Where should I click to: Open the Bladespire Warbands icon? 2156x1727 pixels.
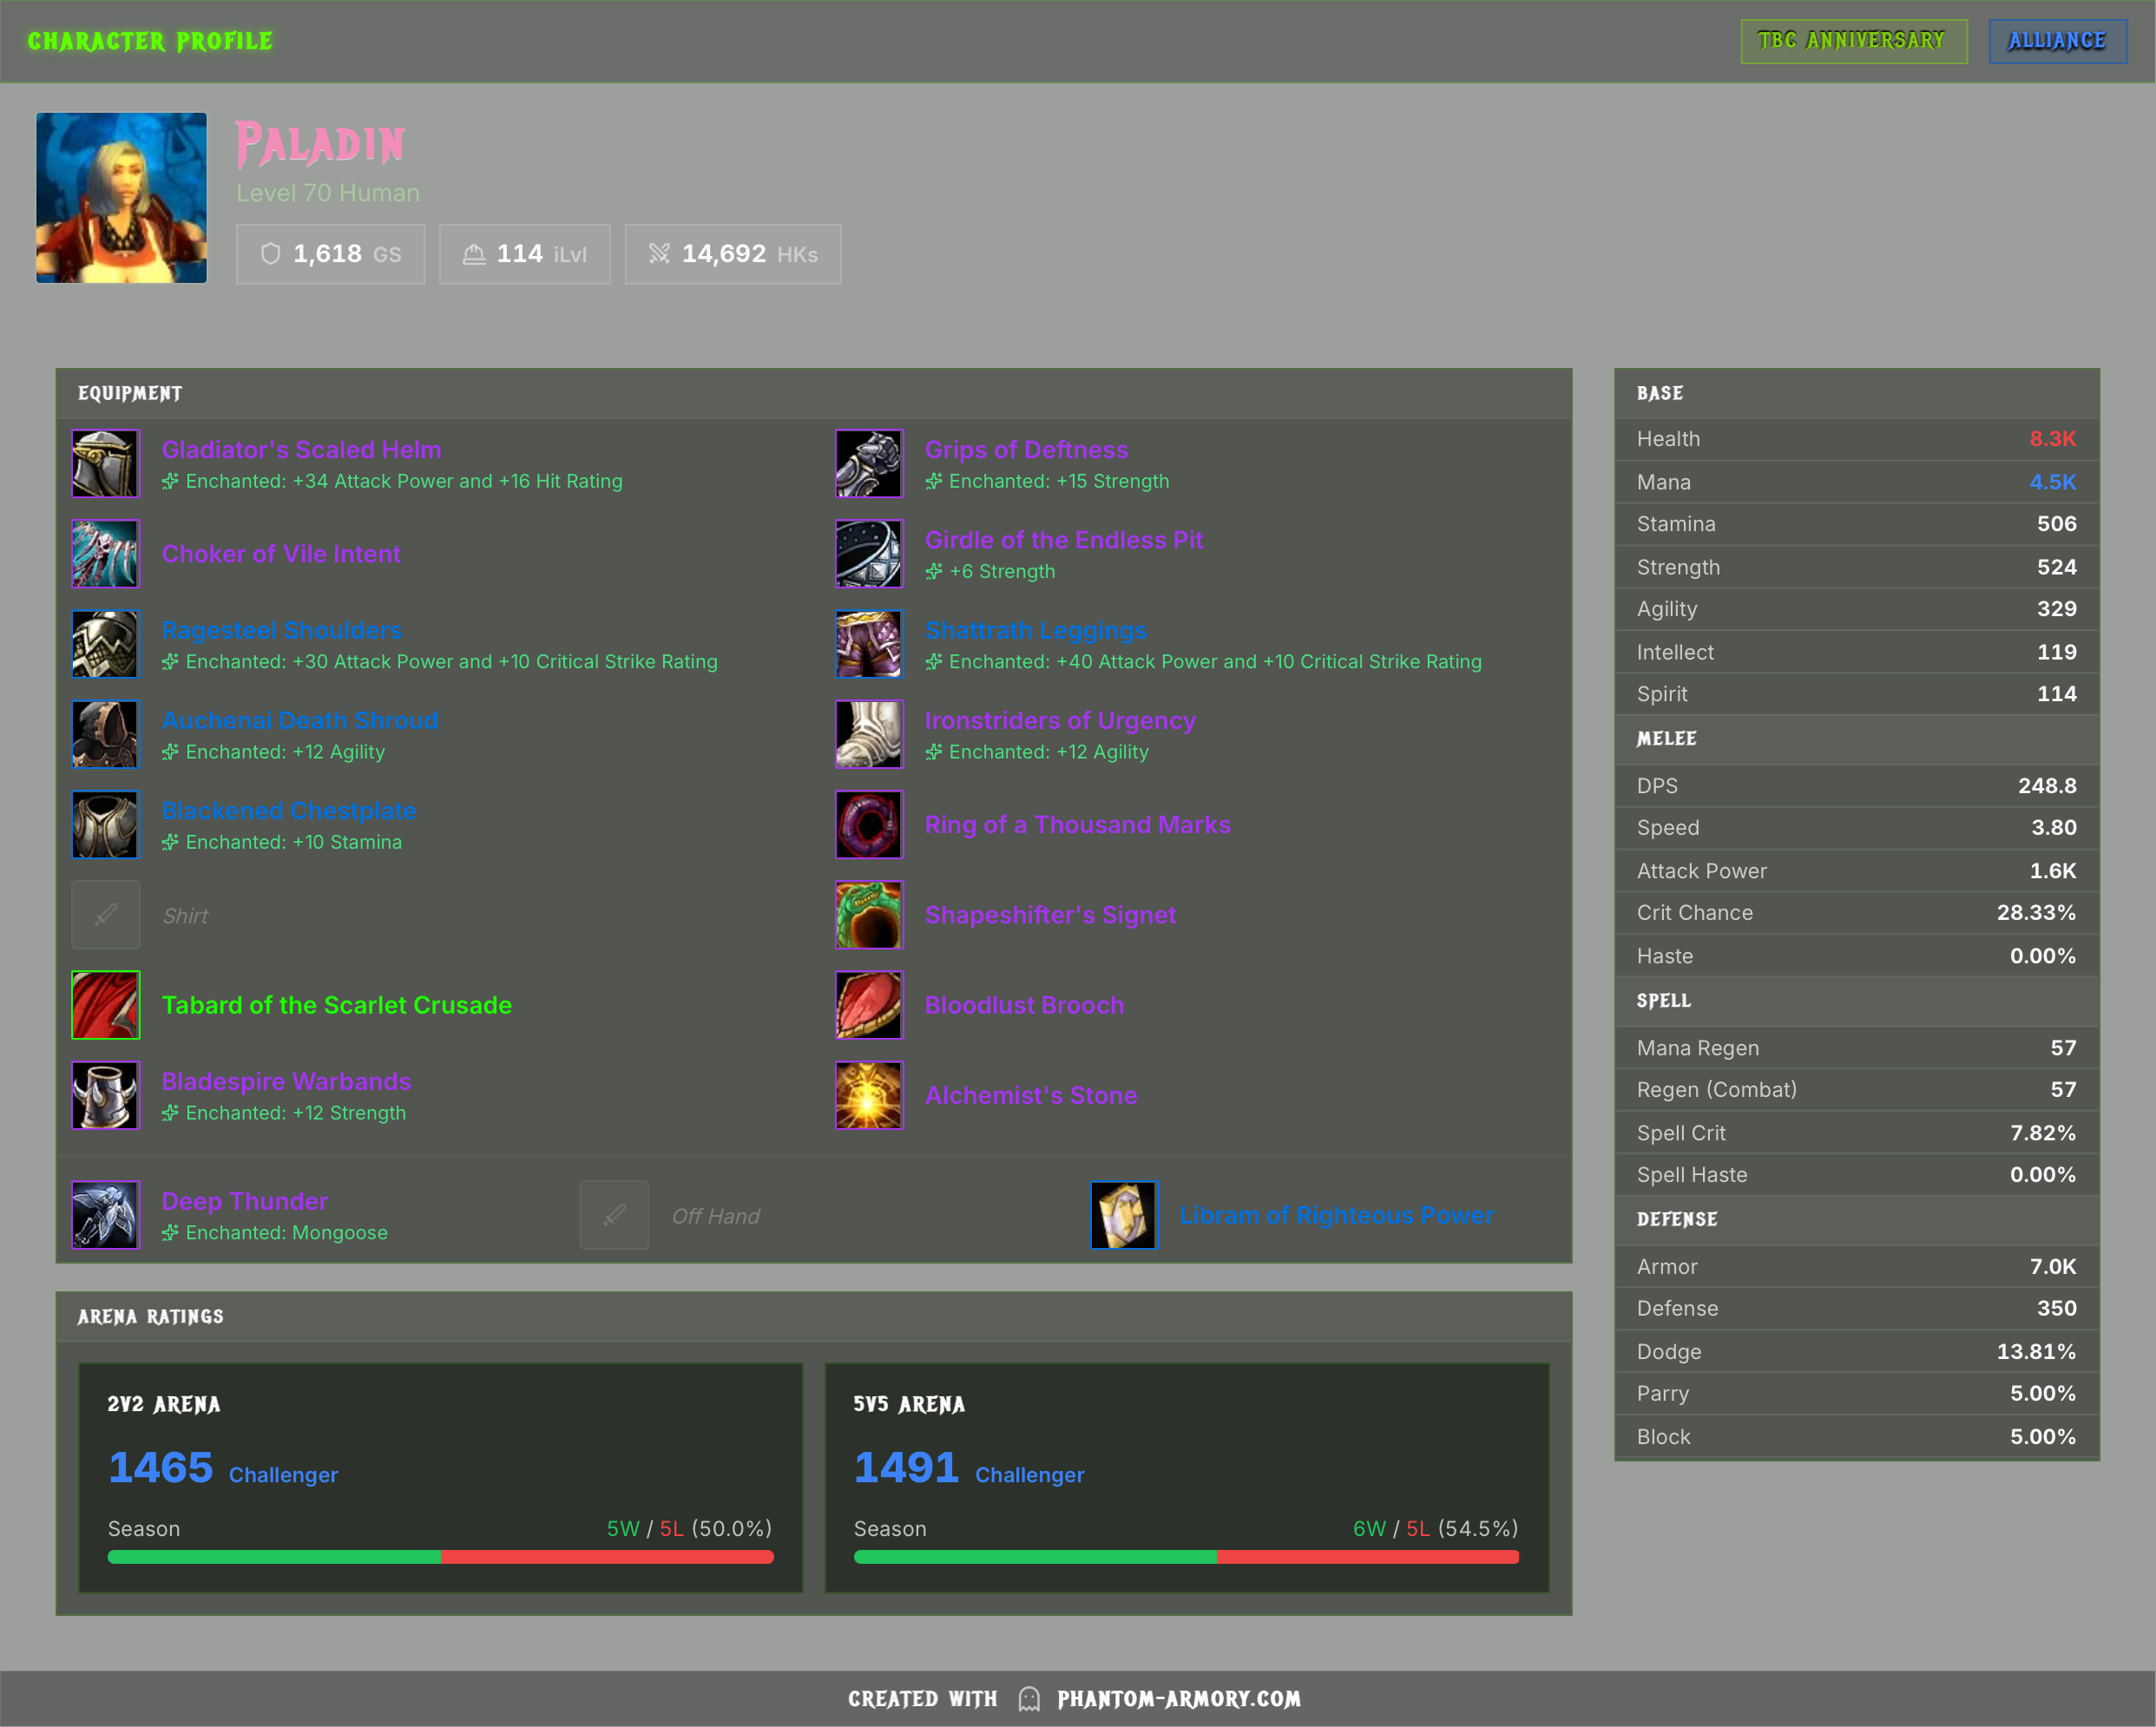tap(105, 1095)
